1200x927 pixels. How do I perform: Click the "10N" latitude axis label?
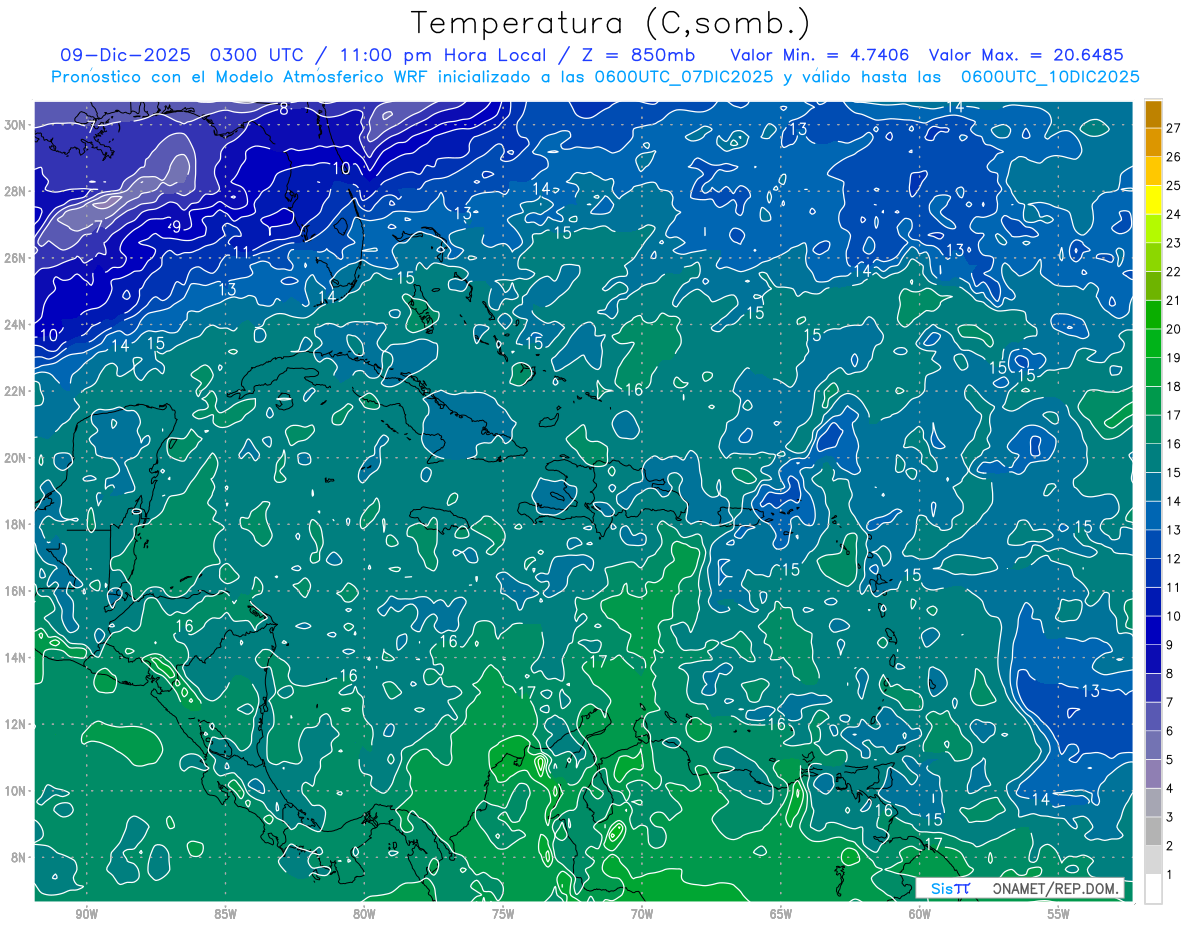click(x=17, y=791)
